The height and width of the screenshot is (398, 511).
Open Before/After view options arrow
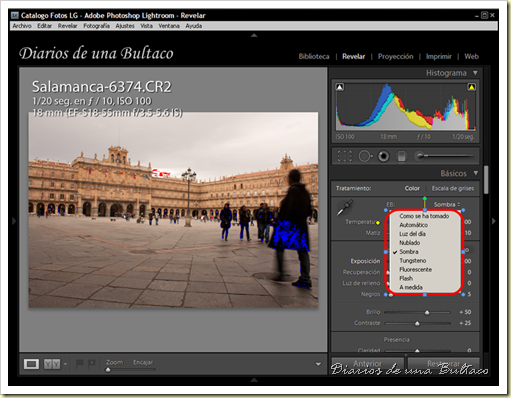pos(65,364)
